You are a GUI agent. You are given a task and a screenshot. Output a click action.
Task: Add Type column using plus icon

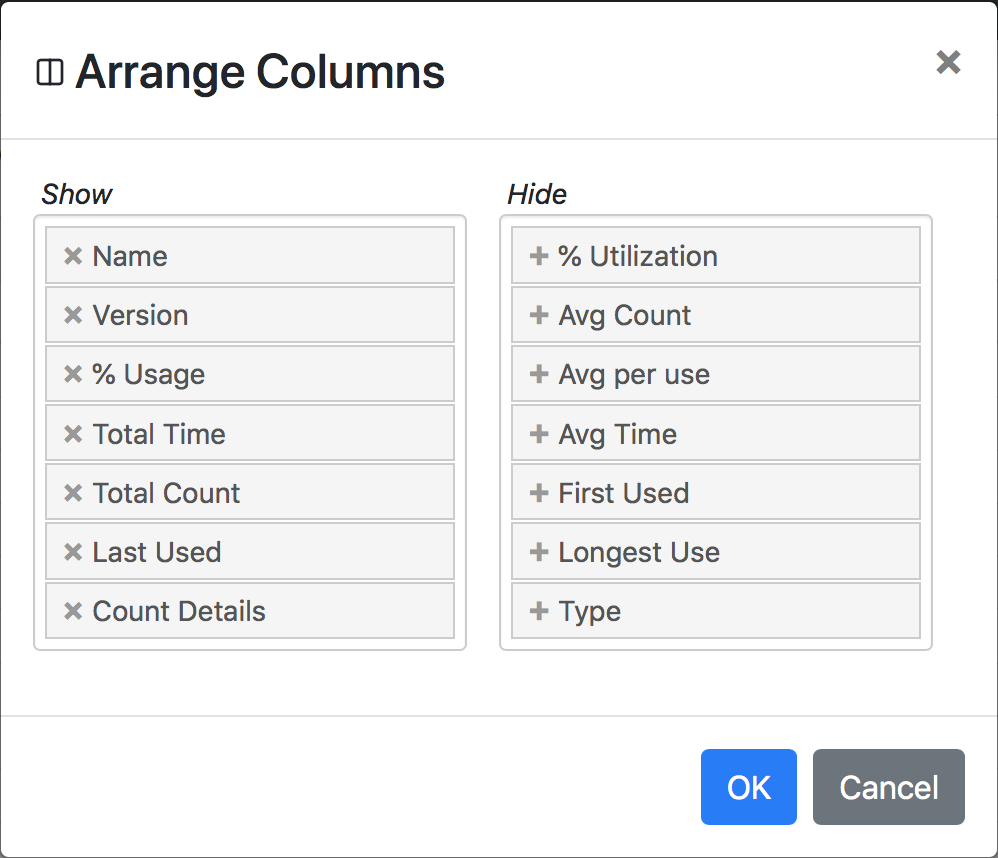point(539,611)
